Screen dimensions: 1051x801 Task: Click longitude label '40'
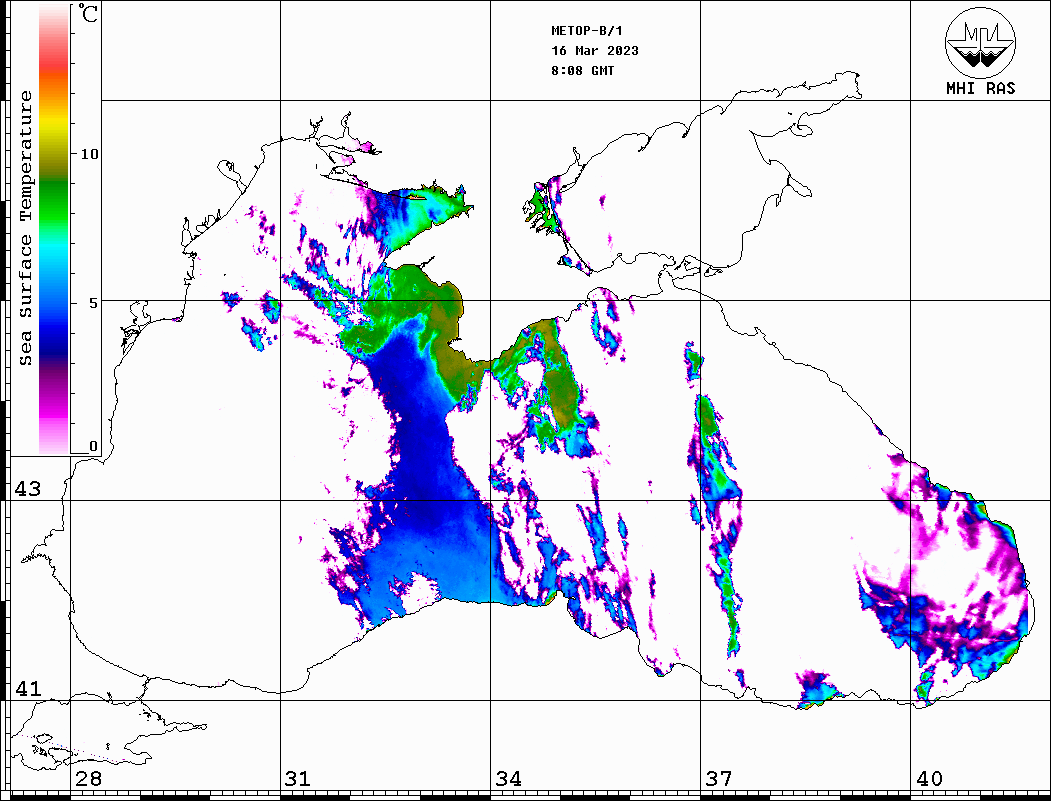coord(929,778)
